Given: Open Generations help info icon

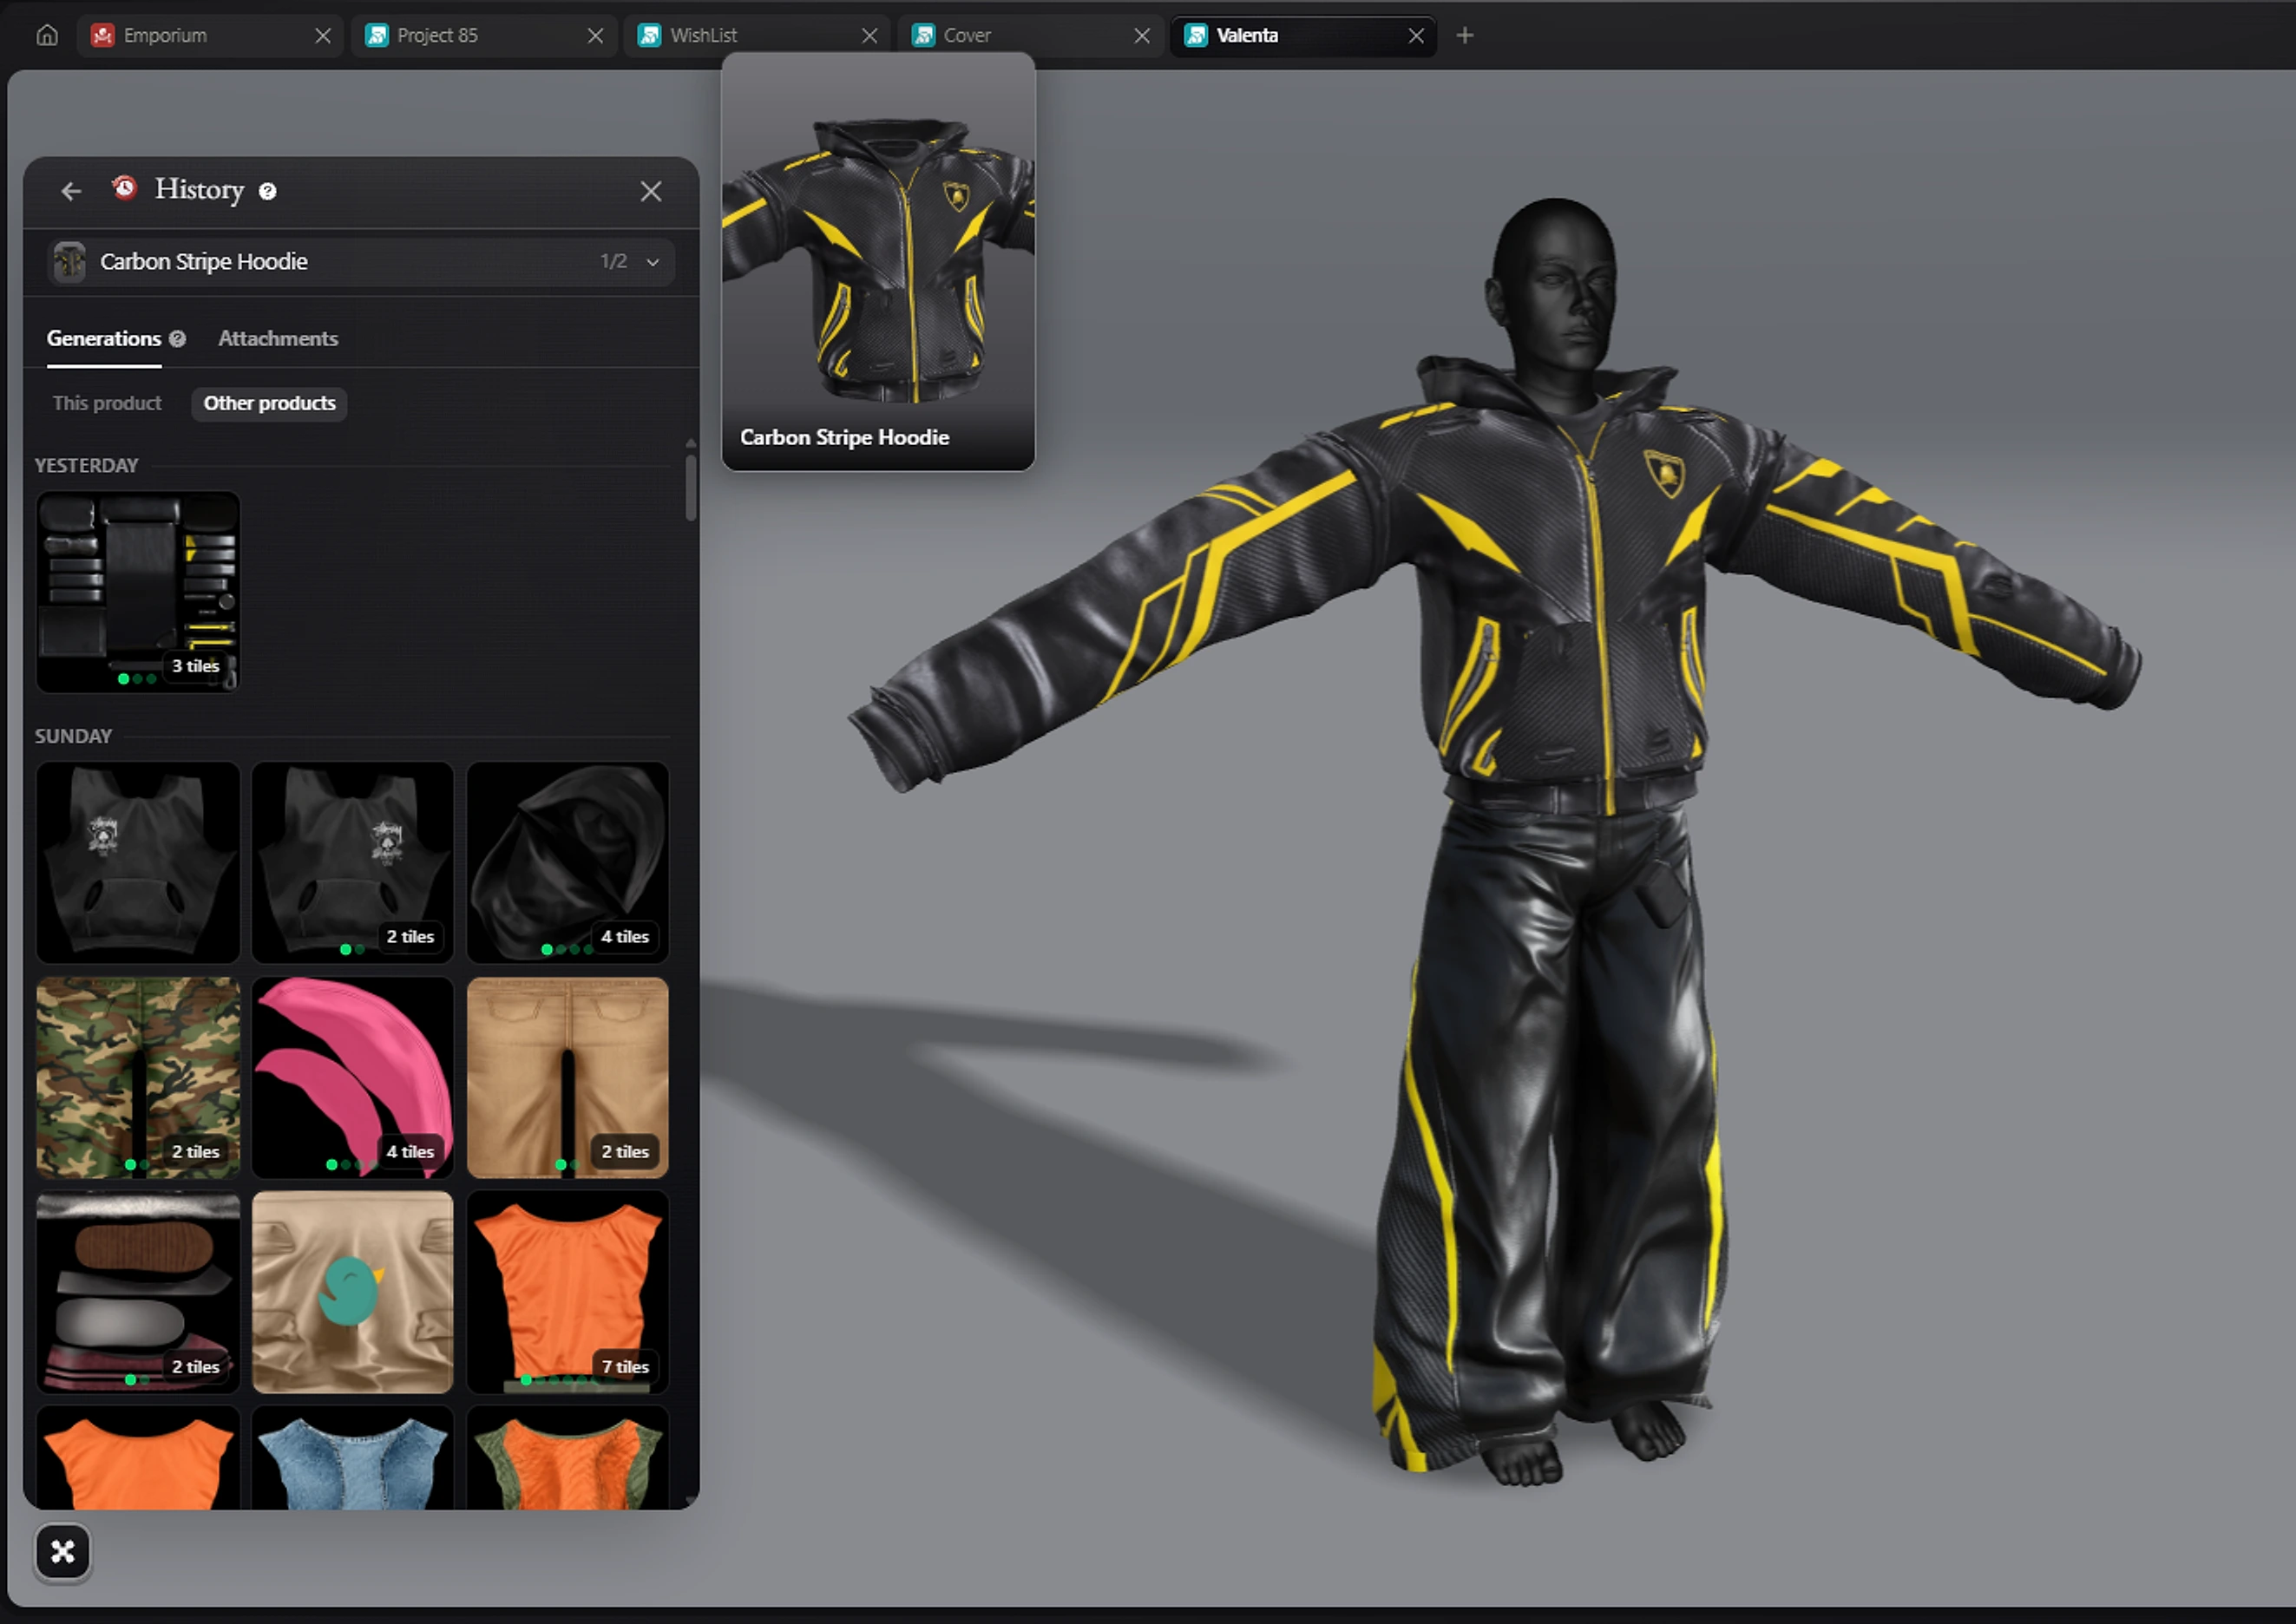Looking at the screenshot, I should pos(177,339).
